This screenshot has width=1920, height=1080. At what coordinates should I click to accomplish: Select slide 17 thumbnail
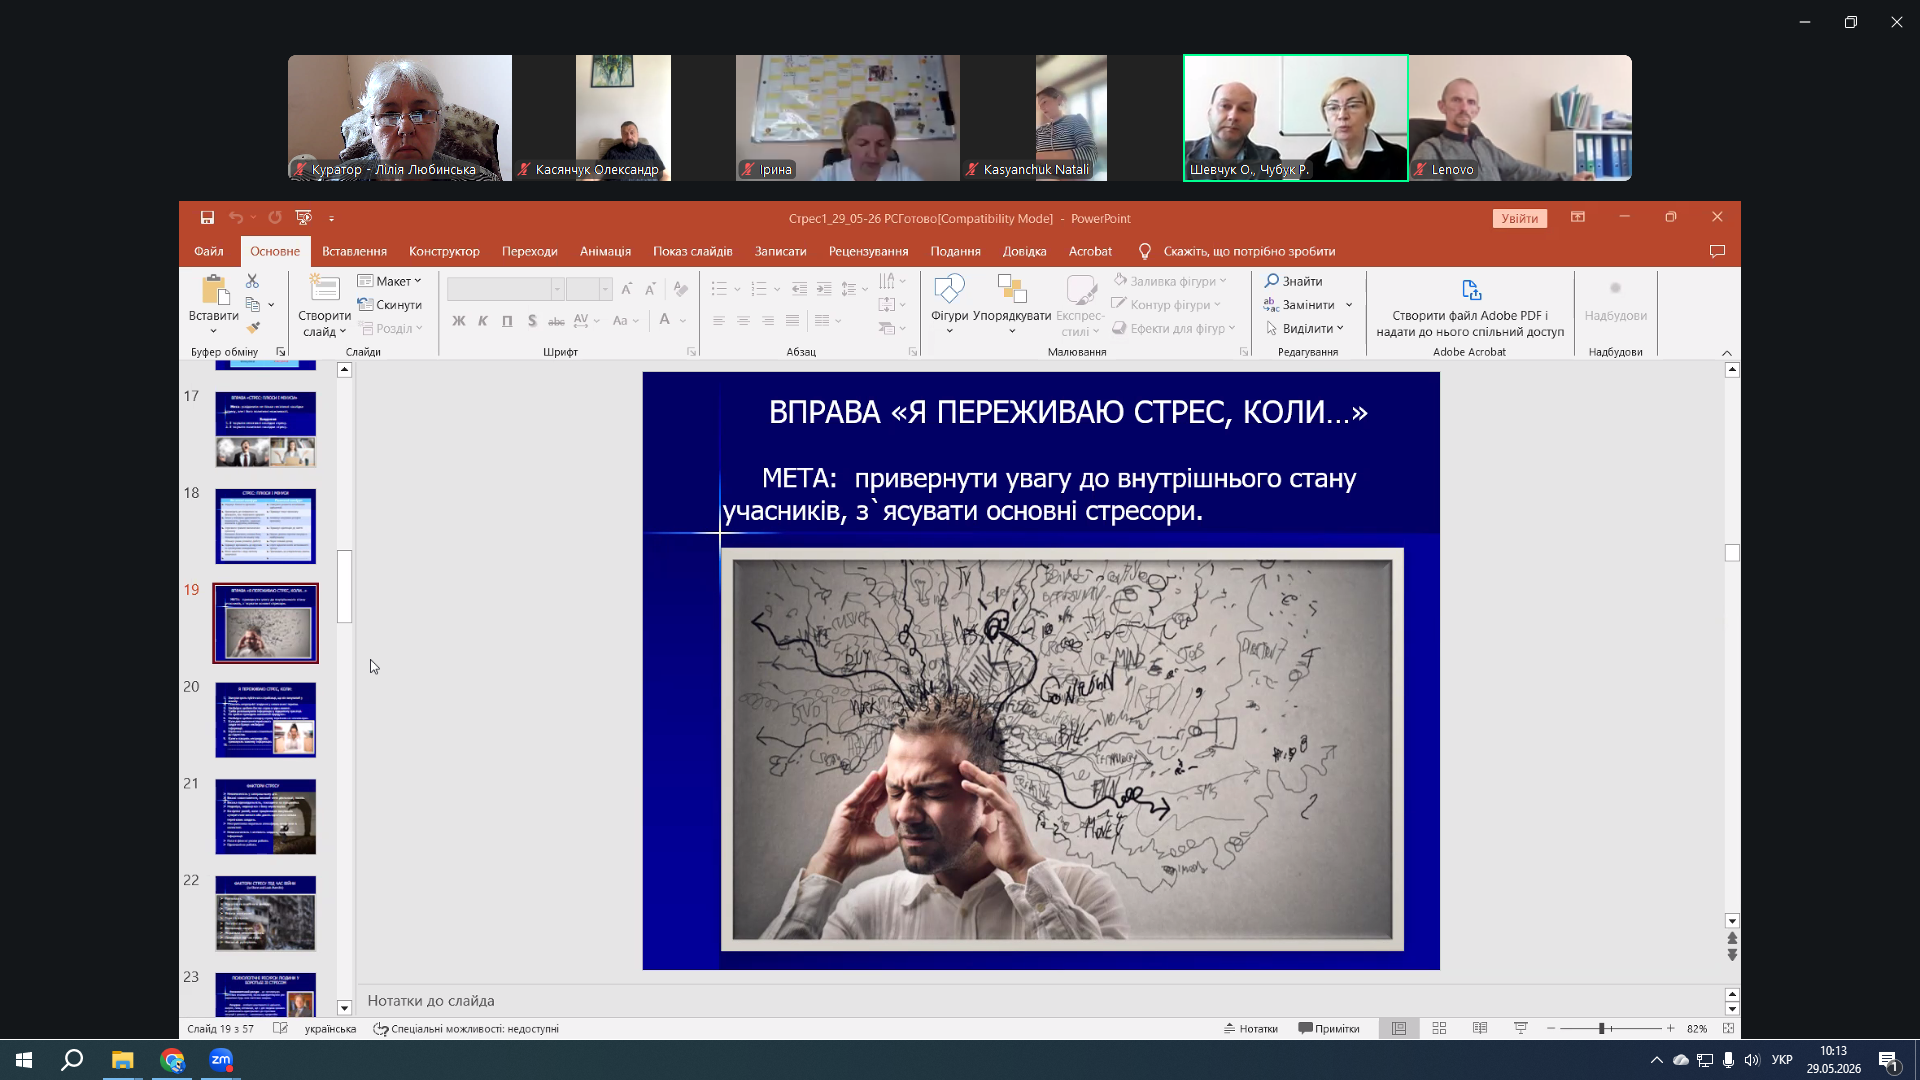tap(265, 429)
